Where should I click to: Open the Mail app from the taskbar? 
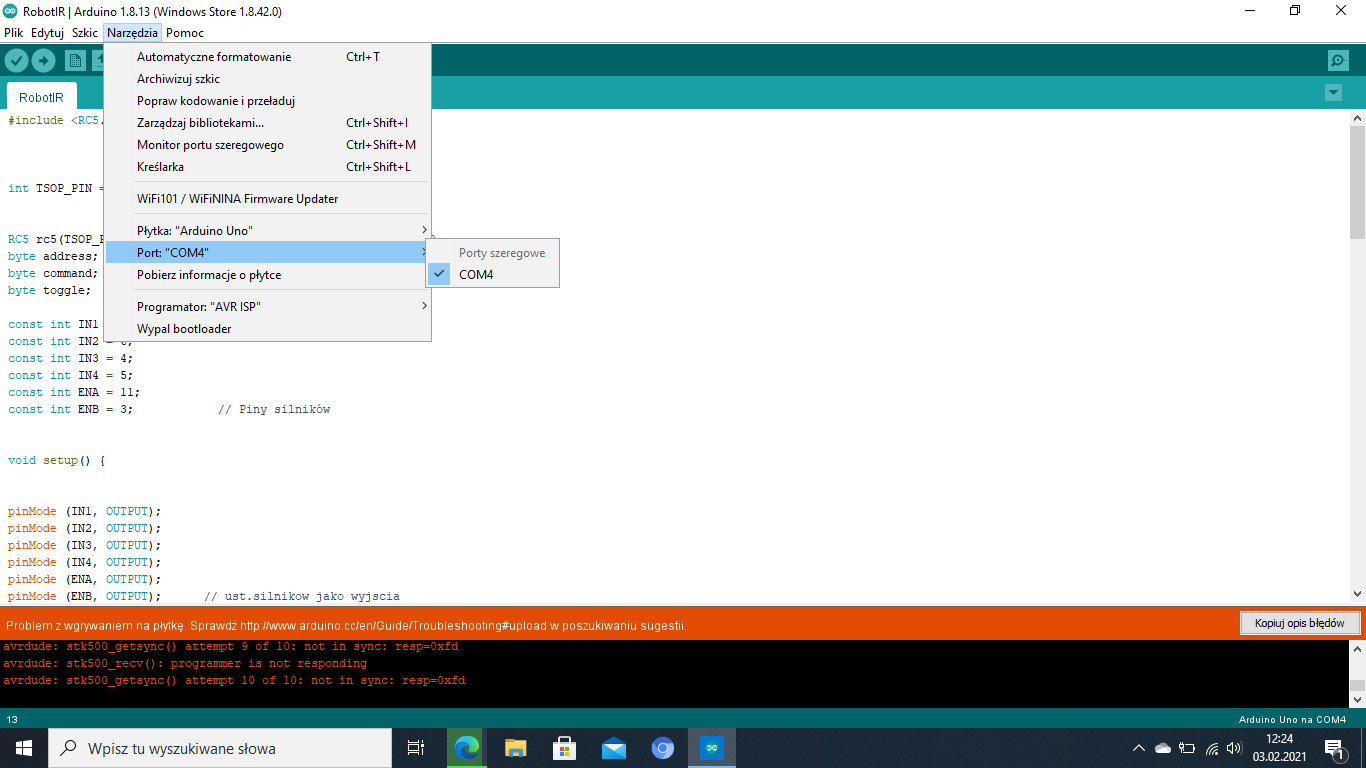[x=614, y=748]
